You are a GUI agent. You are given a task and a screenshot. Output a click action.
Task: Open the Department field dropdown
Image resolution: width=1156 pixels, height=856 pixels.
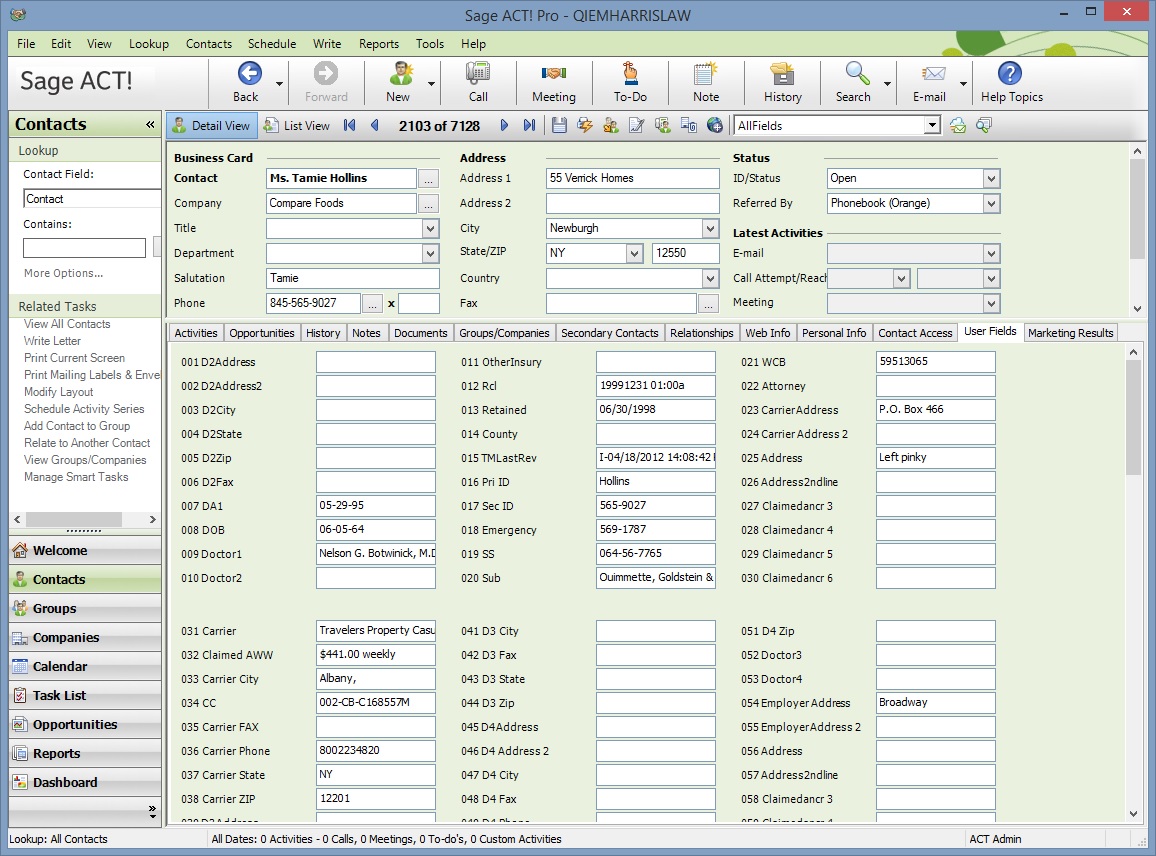click(431, 254)
